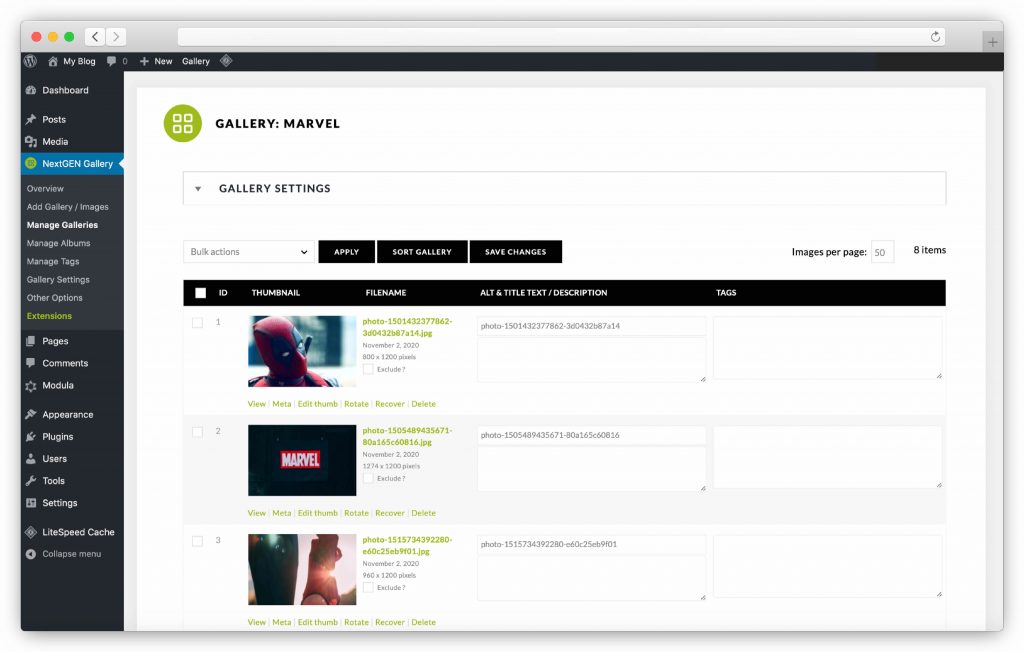1024x652 pixels.
Task: Click the green gallery grid icon next to the title
Action: (x=182, y=123)
